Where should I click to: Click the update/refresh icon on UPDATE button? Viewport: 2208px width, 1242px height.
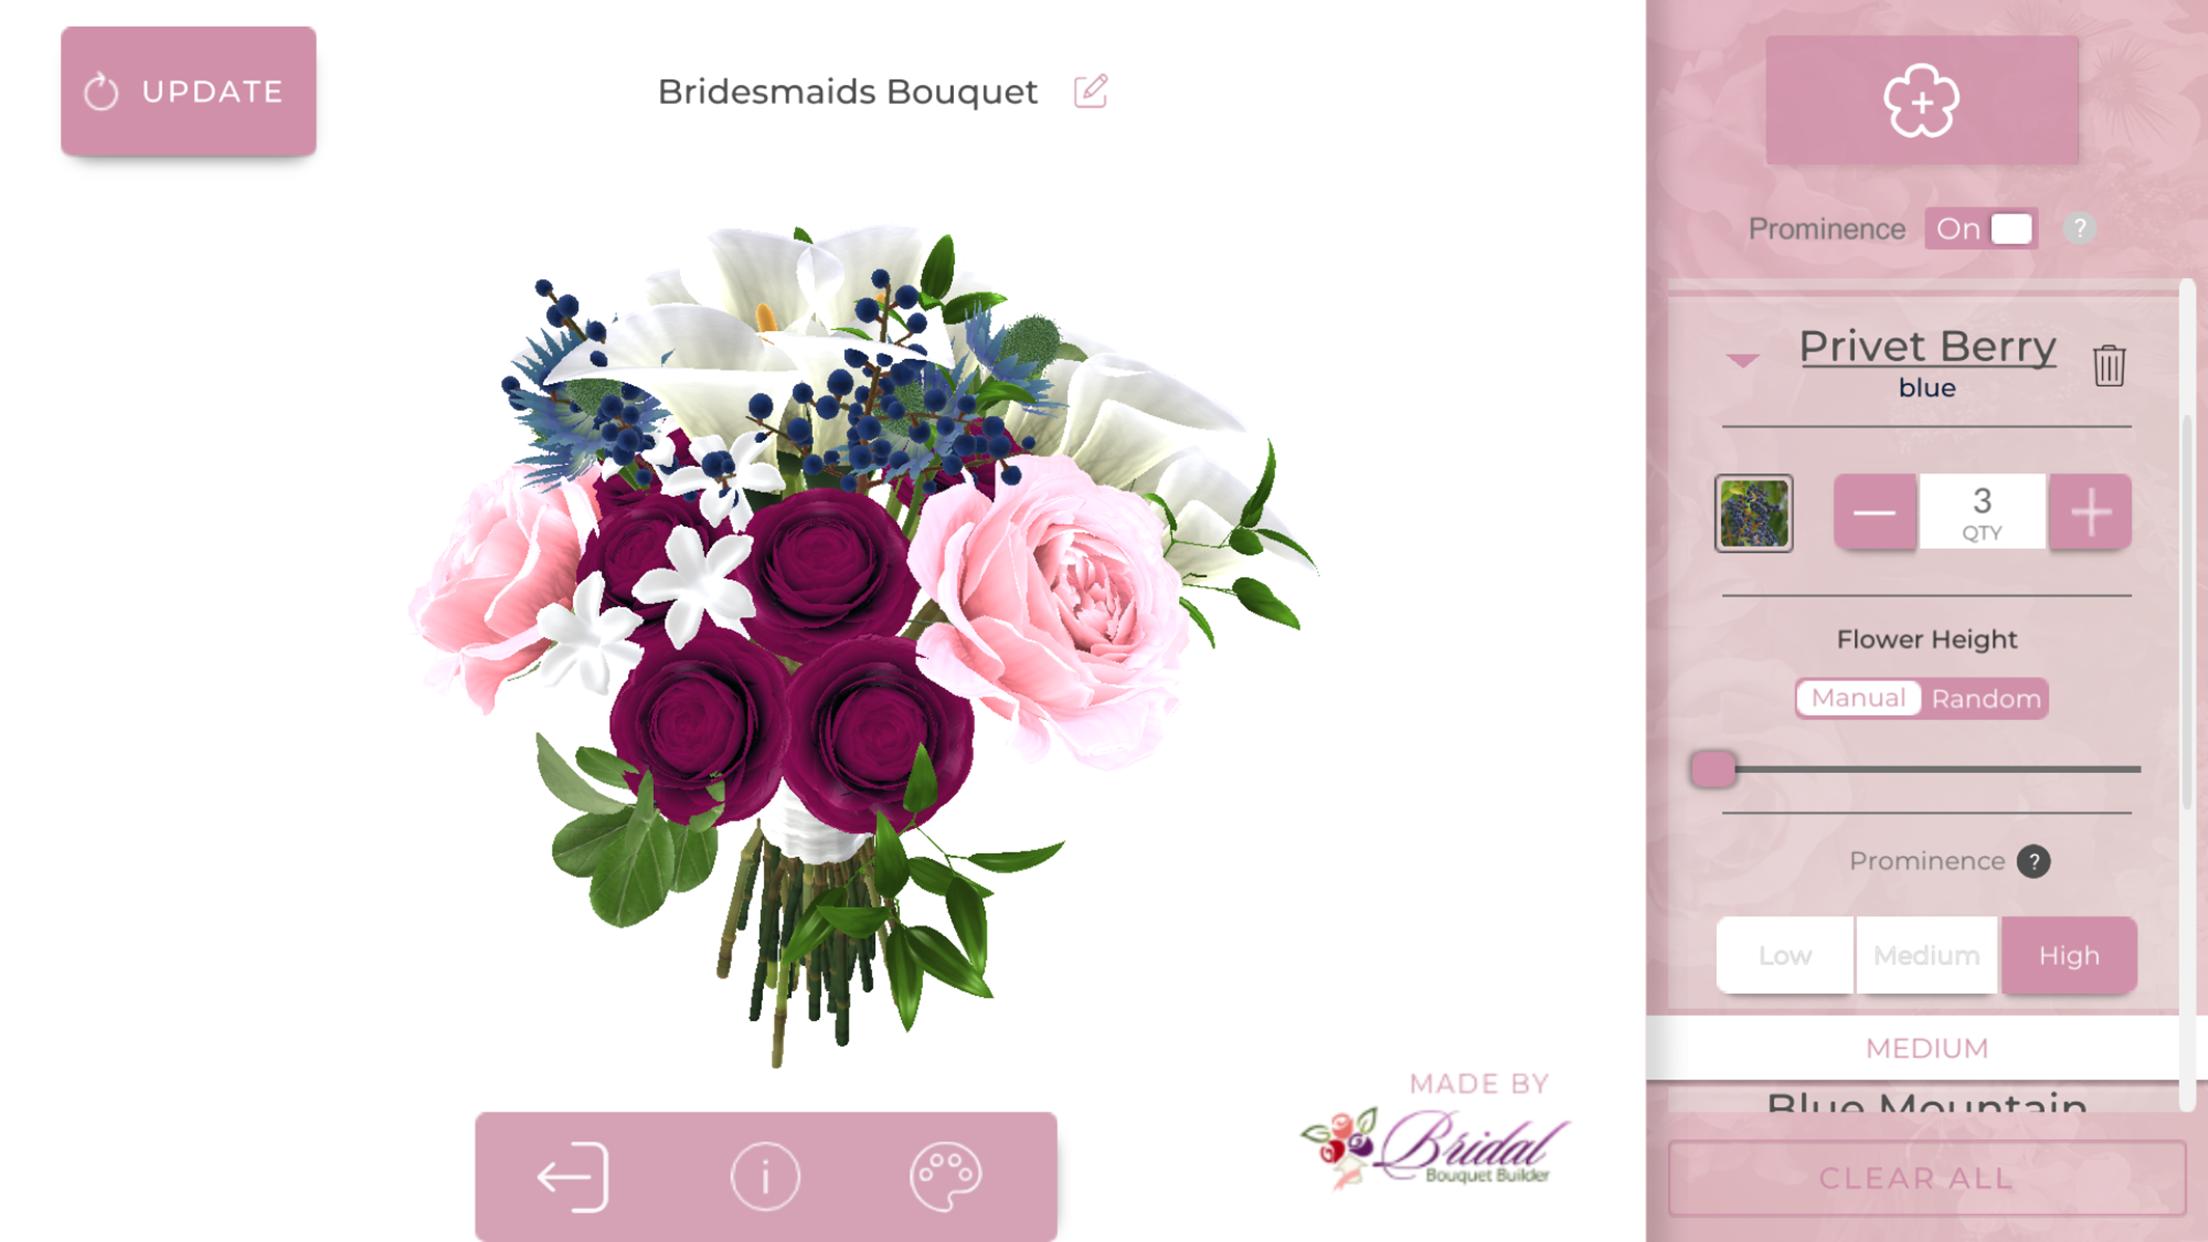(102, 91)
